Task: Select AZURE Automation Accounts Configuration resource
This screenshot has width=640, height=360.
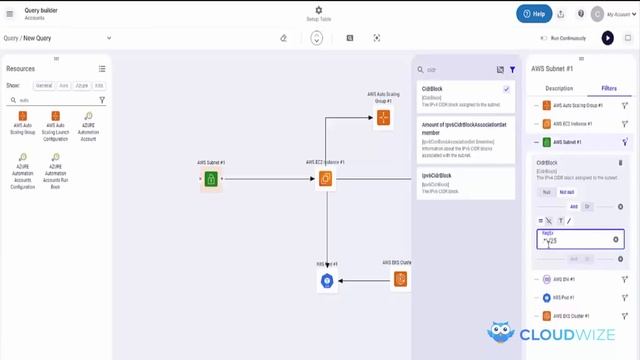Action: (x=23, y=171)
